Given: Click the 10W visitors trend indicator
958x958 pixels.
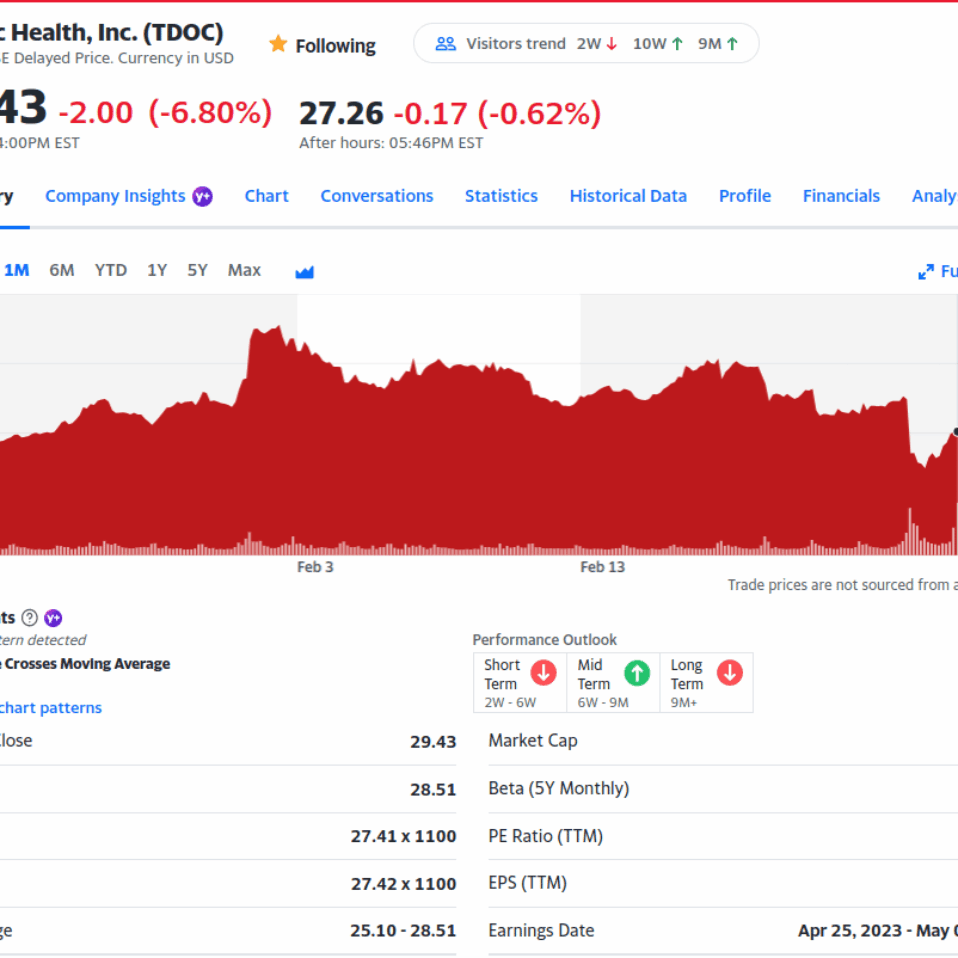Looking at the screenshot, I should coord(658,44).
